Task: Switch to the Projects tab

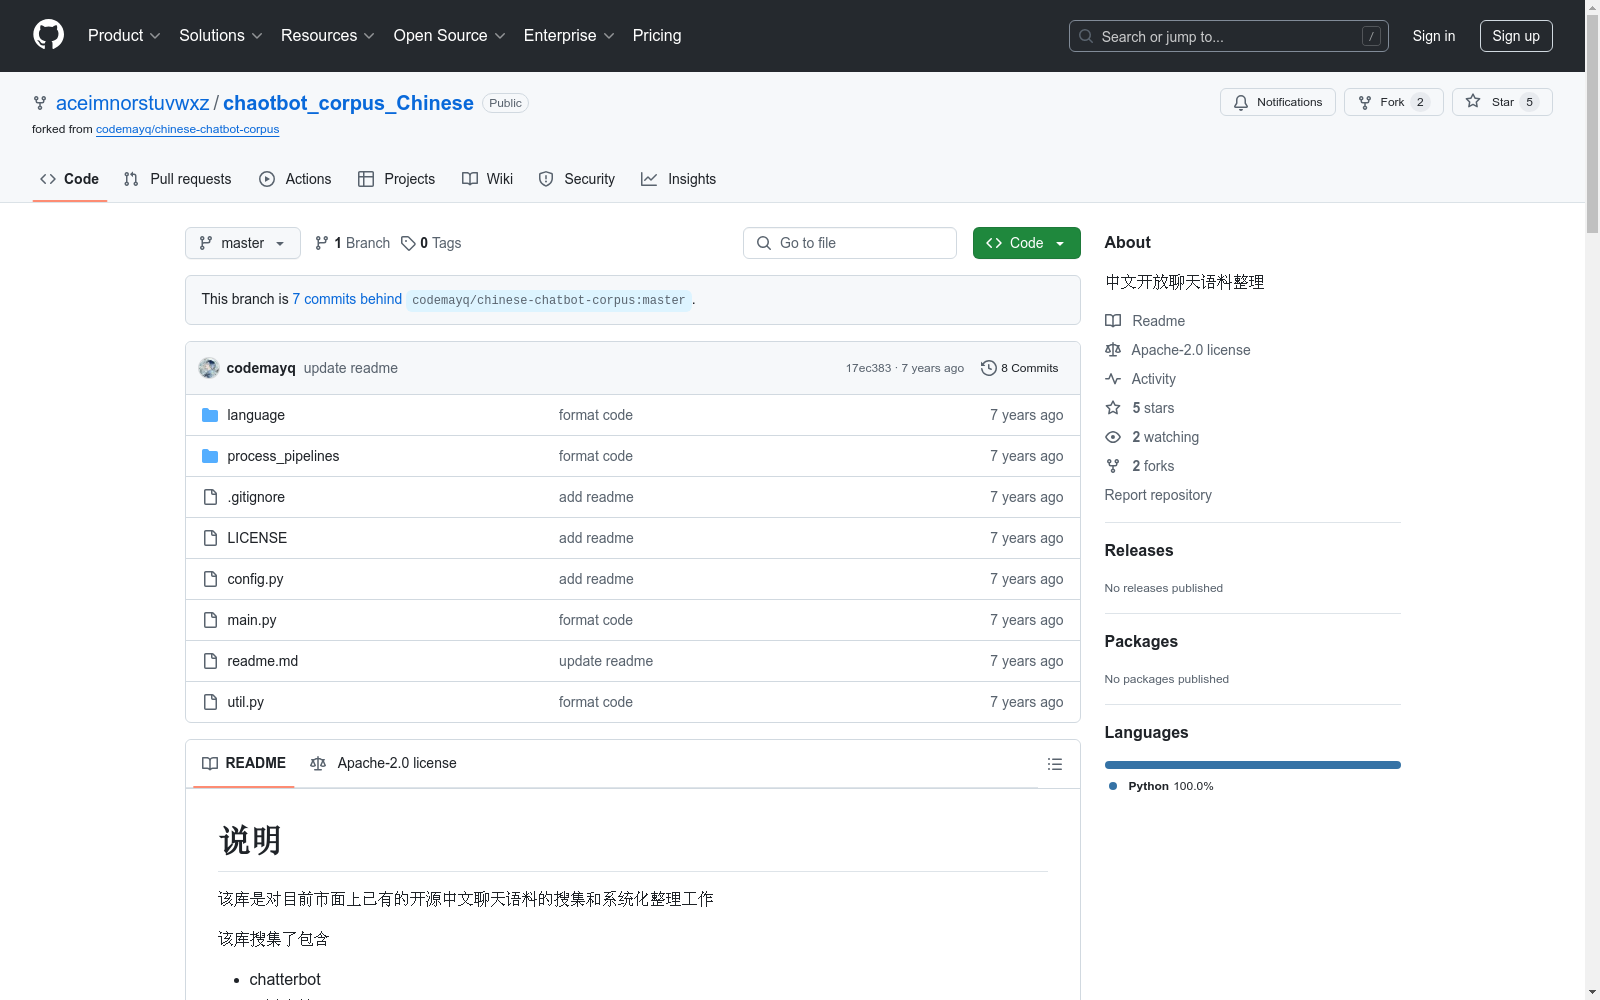Action: (x=396, y=179)
